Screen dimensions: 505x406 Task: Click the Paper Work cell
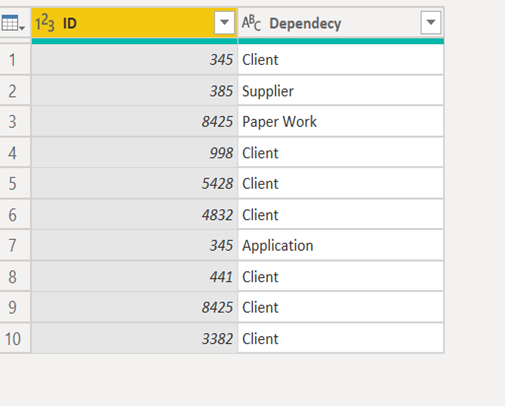coord(341,122)
